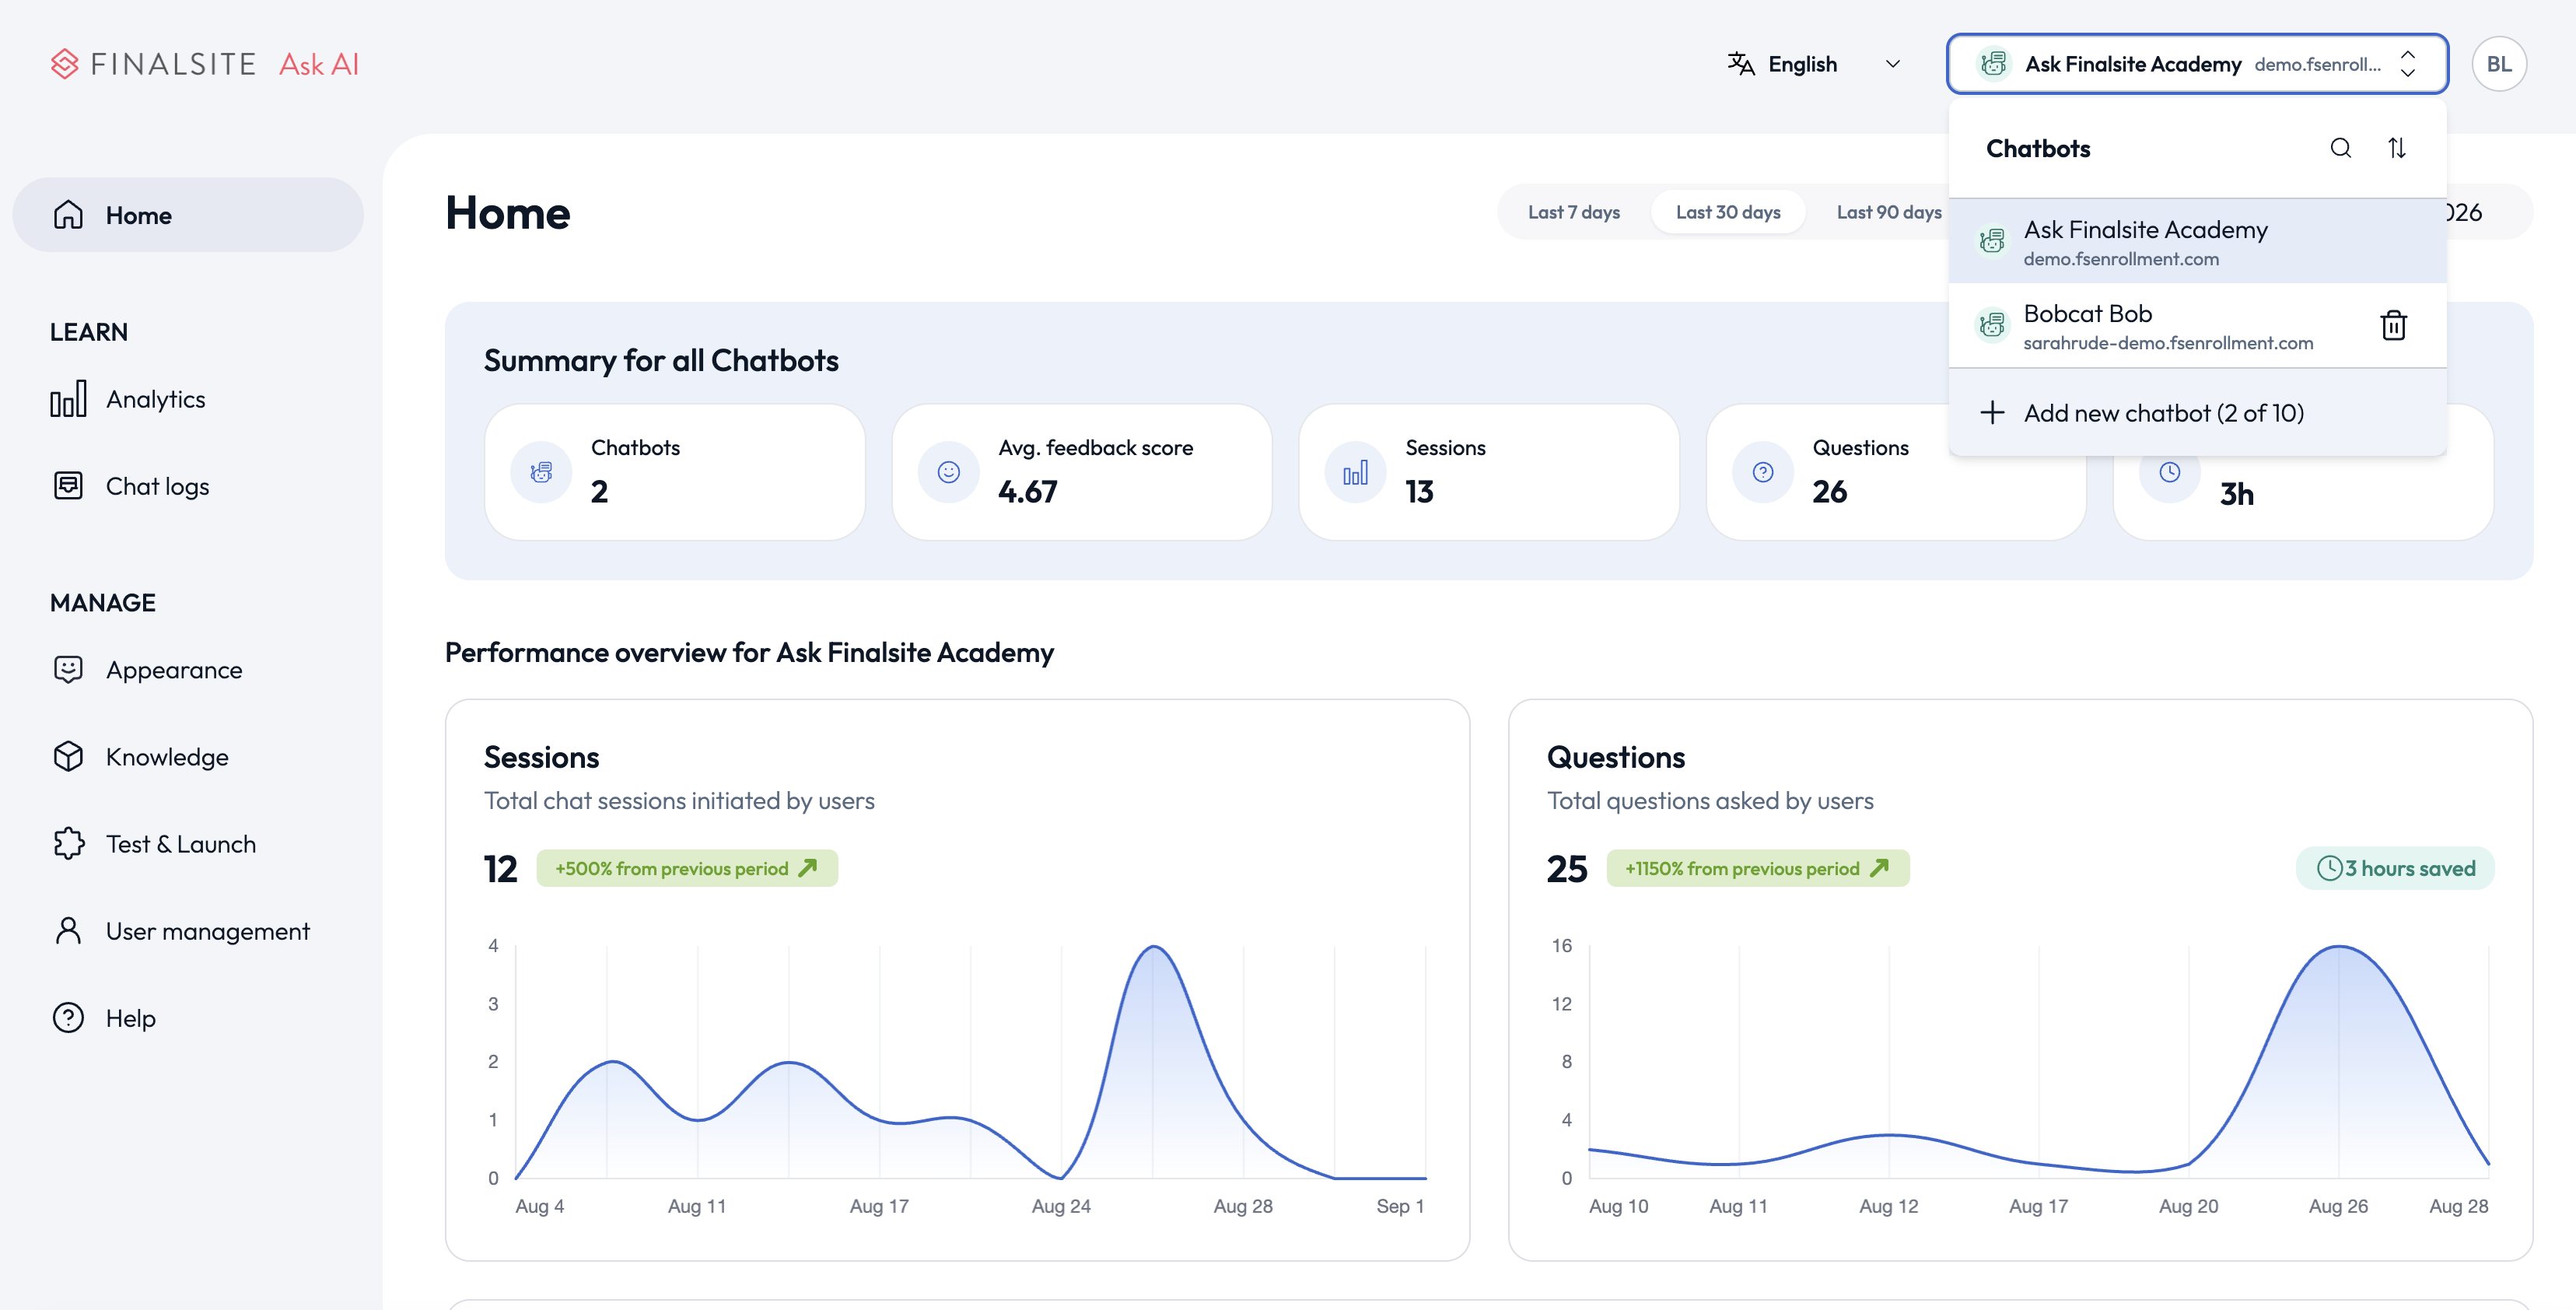This screenshot has width=2576, height=1310.
Task: Click the LEARN section label
Action: [x=89, y=332]
